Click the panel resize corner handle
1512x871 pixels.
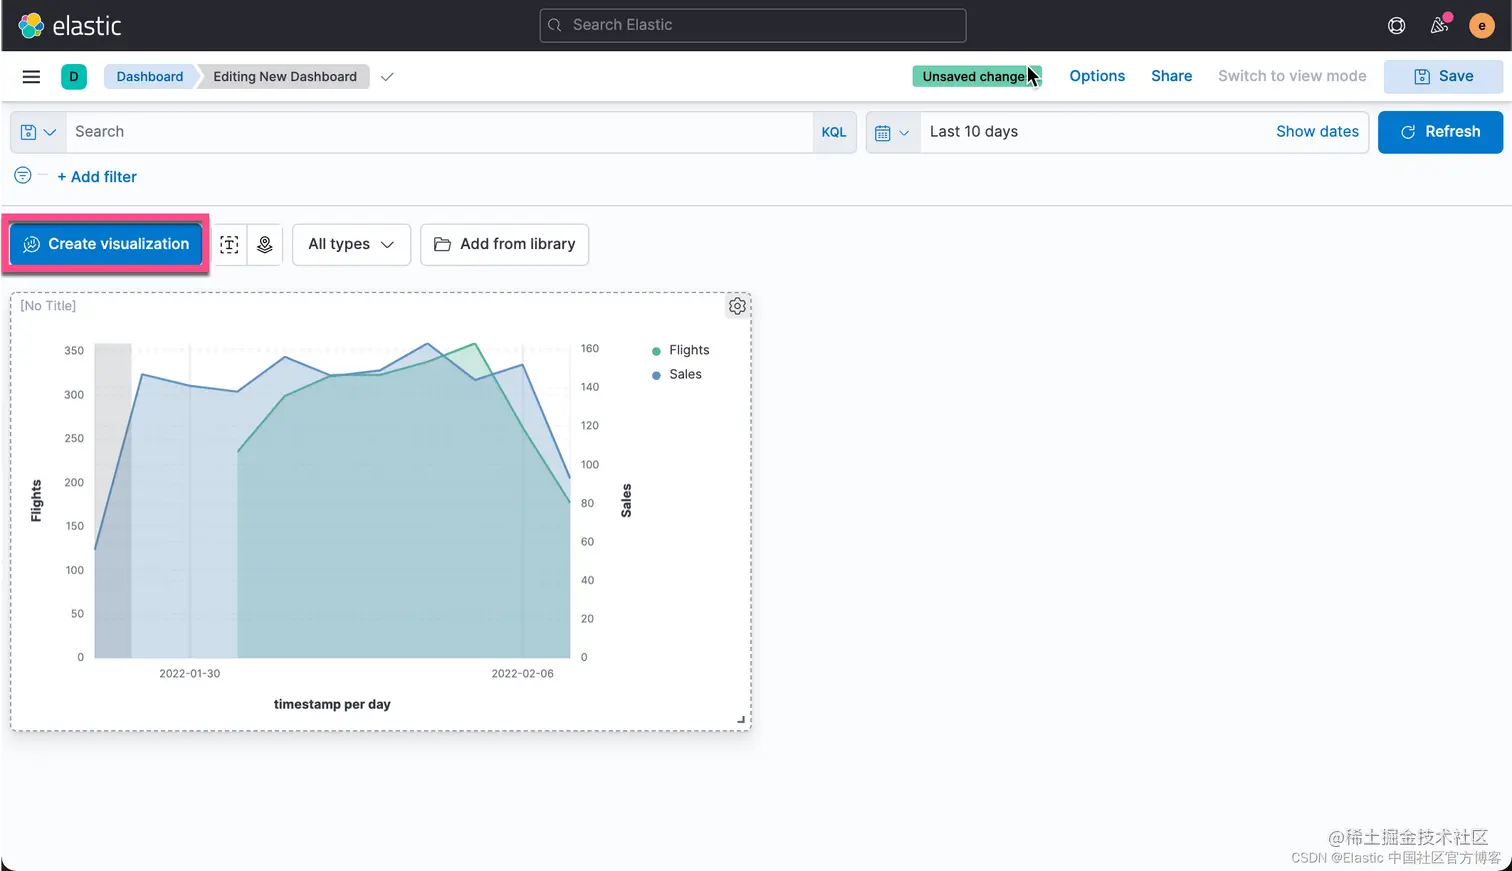[741, 719]
